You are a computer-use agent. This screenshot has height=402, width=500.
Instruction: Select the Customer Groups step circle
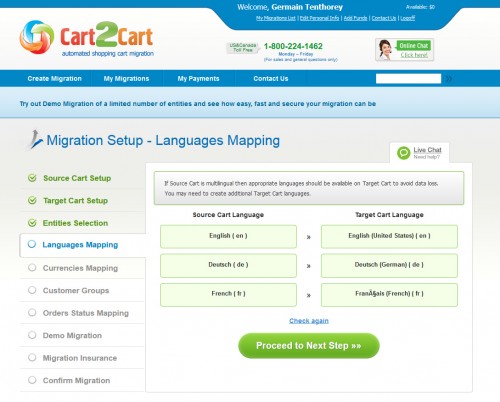point(32,290)
